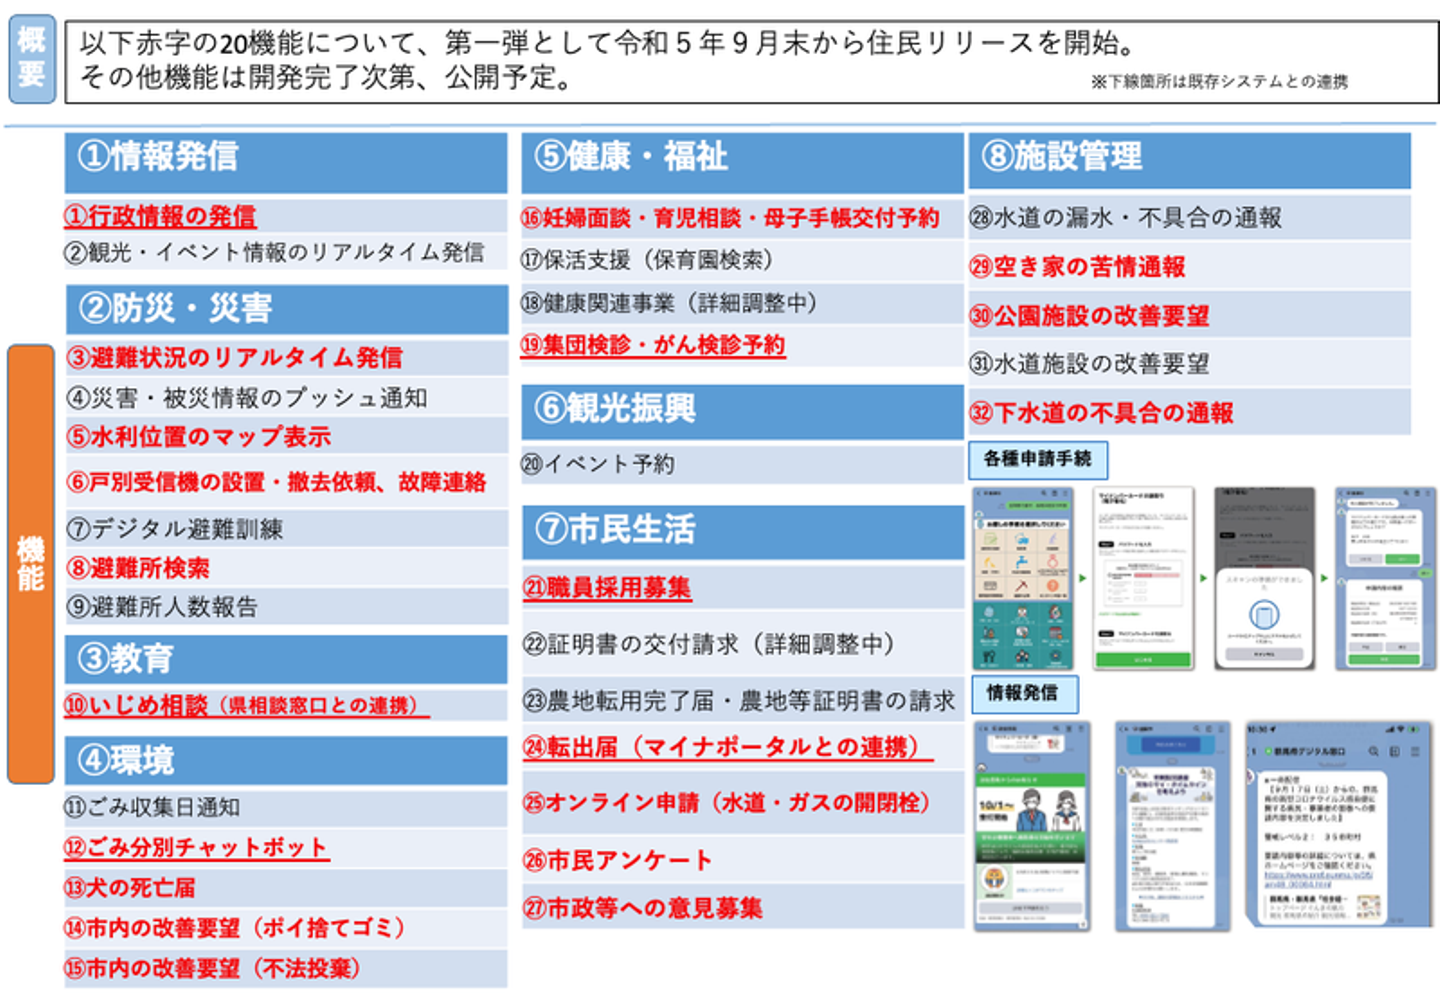
Task: Click the students illustration phone screenshot
Action: 1032,825
